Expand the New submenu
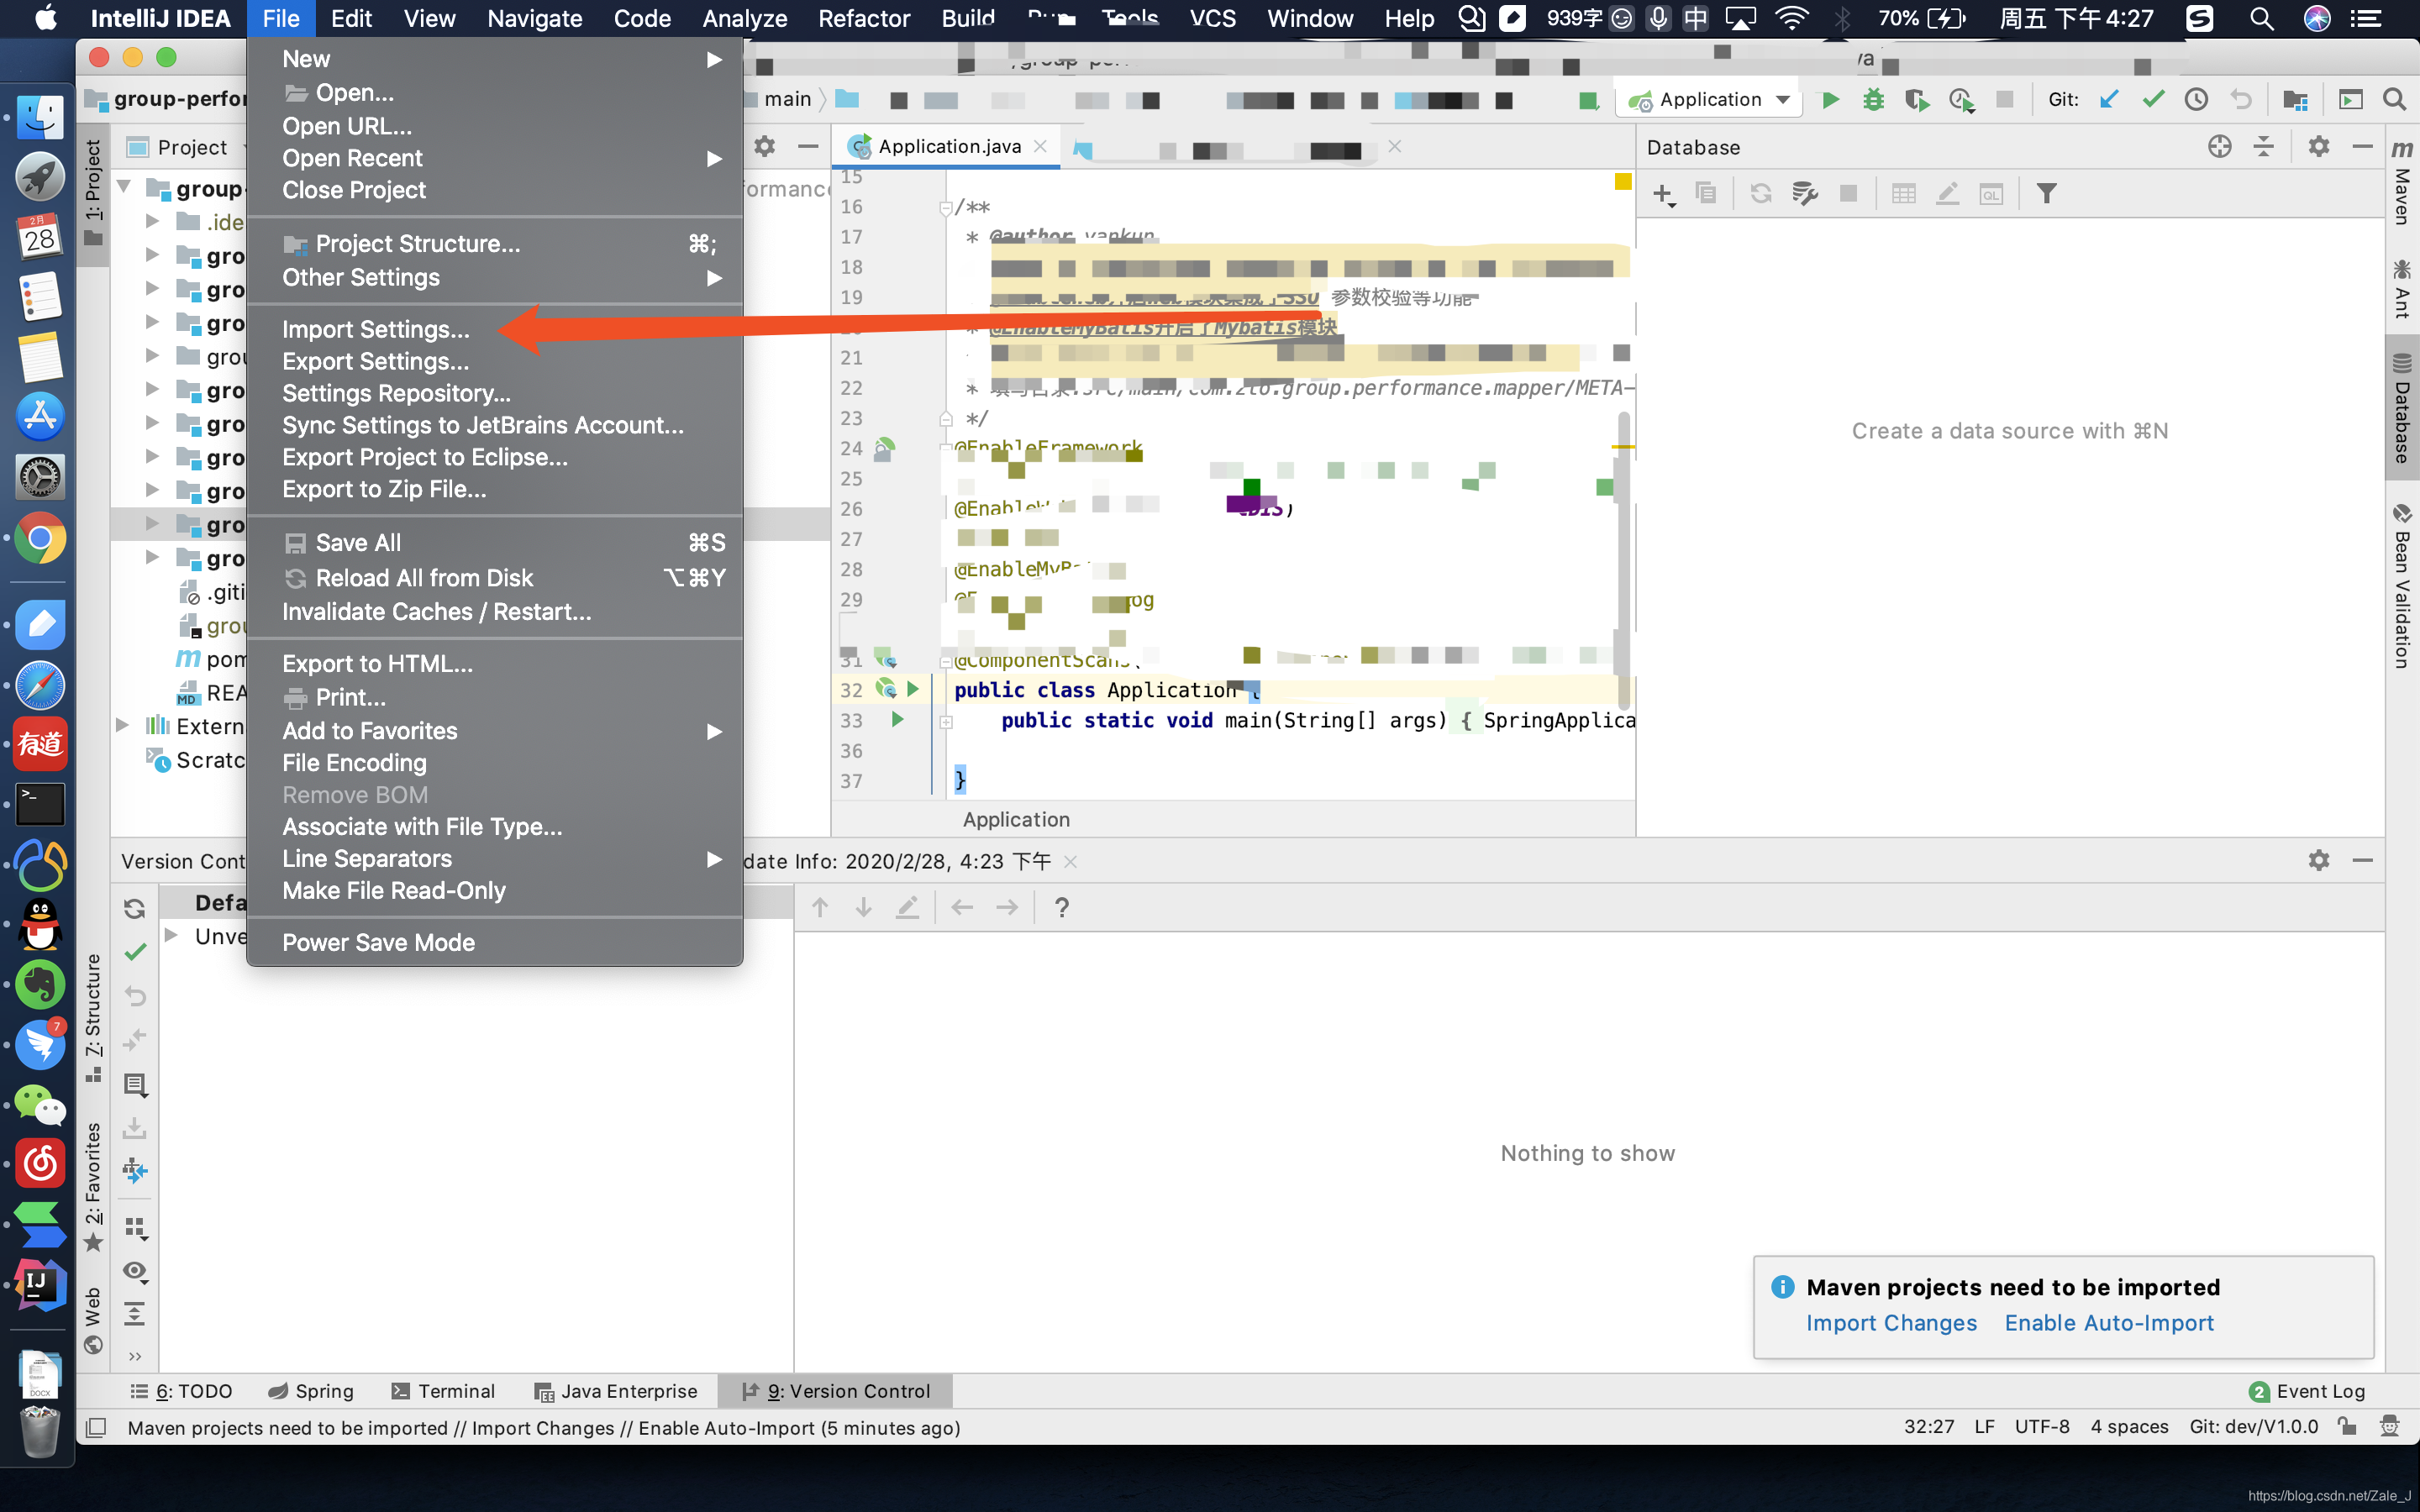 [495, 59]
